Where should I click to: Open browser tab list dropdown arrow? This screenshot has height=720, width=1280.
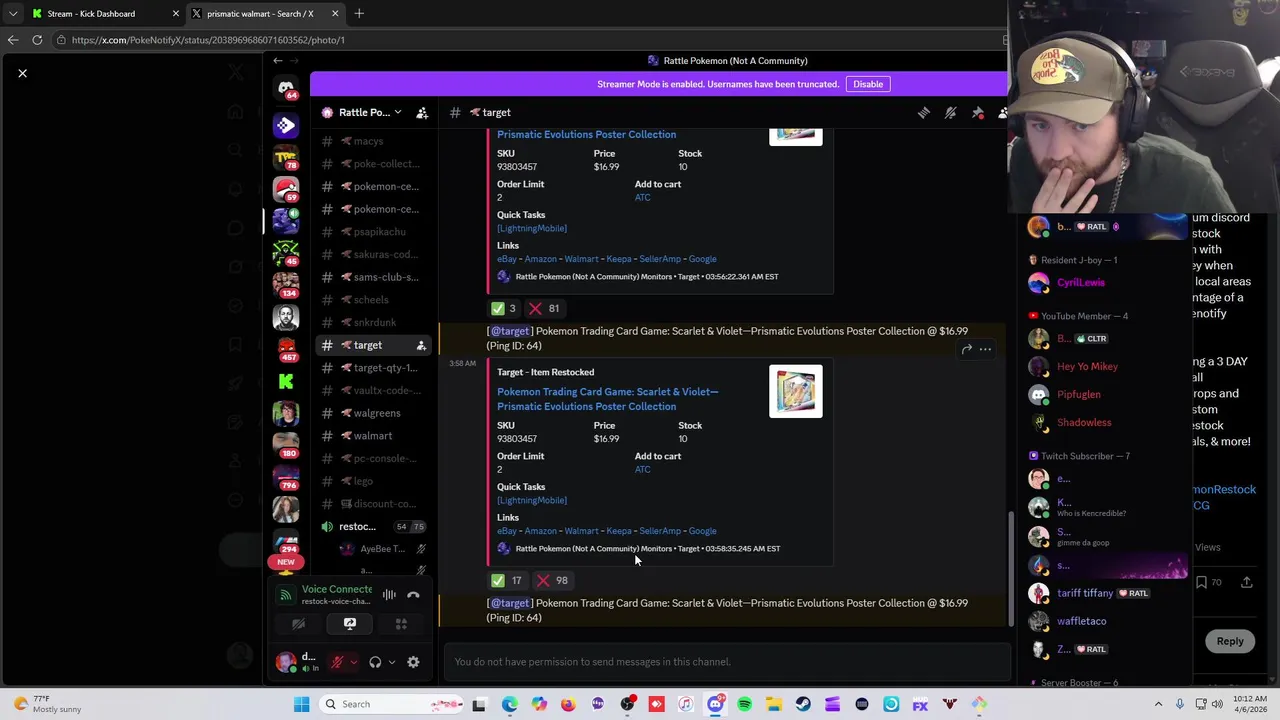point(13,14)
